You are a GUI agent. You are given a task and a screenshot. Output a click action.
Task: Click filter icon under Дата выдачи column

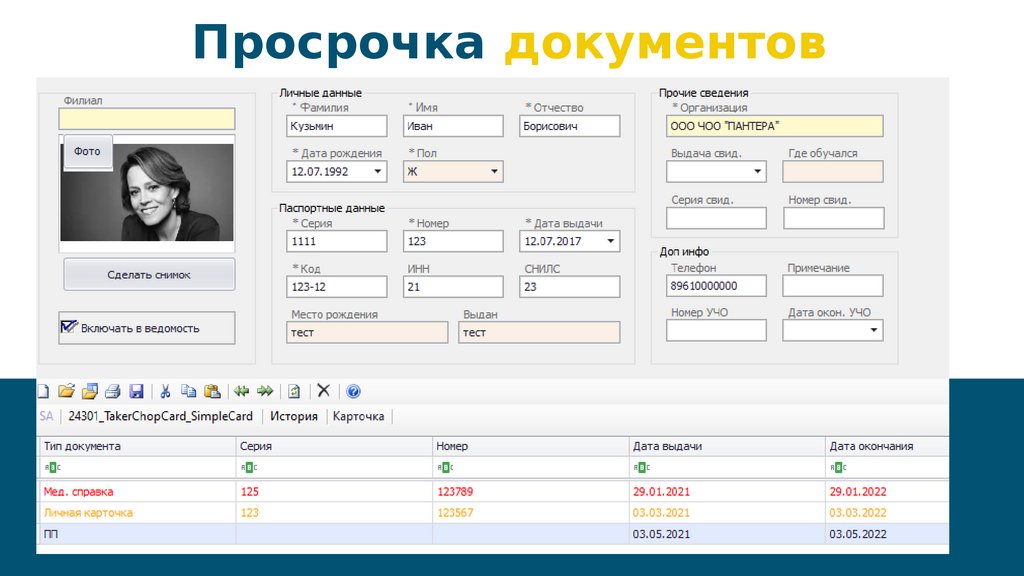[641, 467]
